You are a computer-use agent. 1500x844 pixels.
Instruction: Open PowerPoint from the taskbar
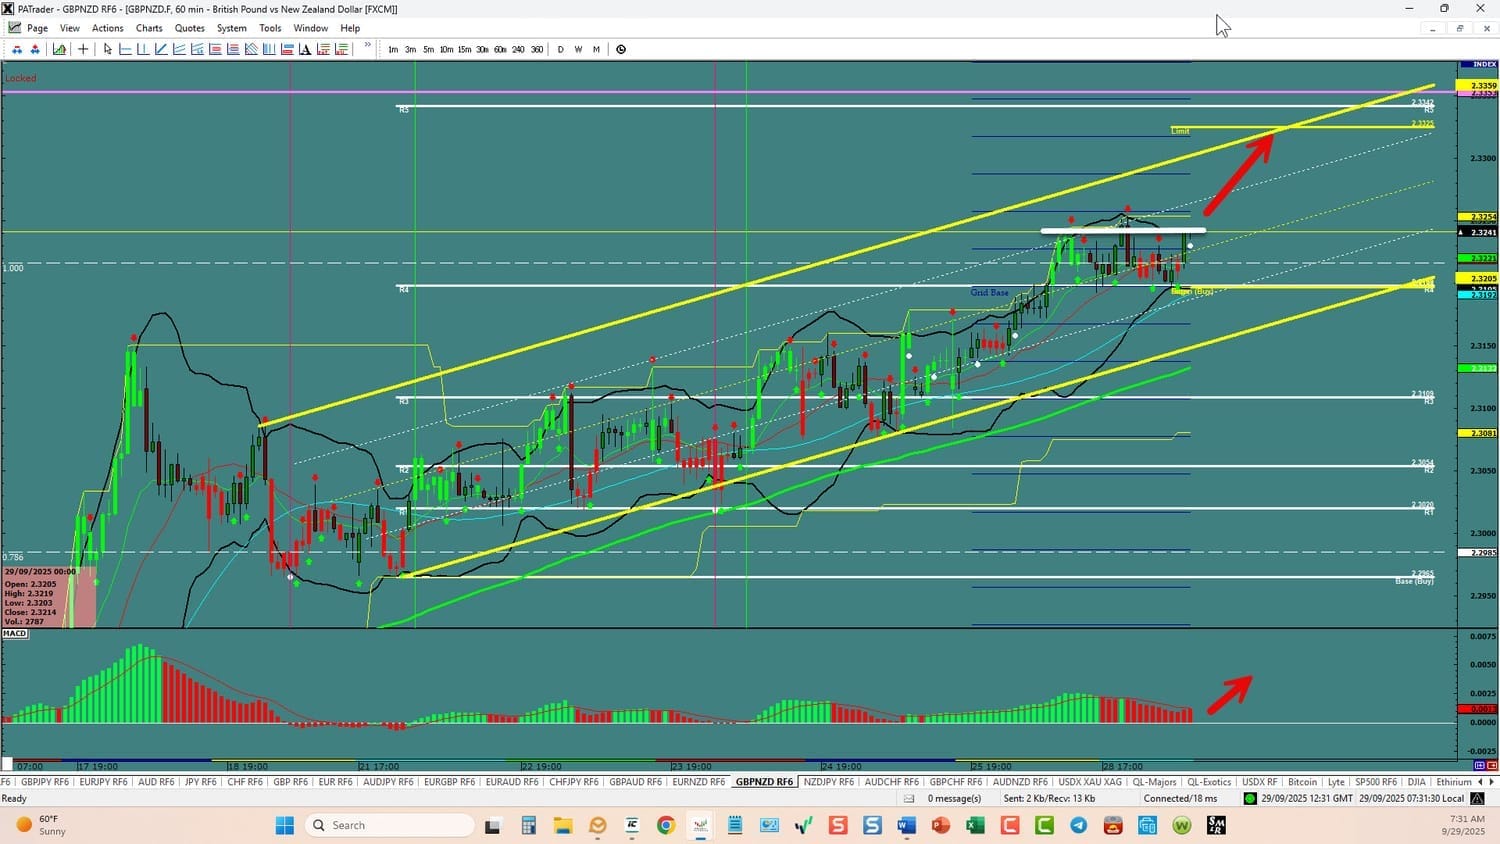pyautogui.click(x=941, y=825)
